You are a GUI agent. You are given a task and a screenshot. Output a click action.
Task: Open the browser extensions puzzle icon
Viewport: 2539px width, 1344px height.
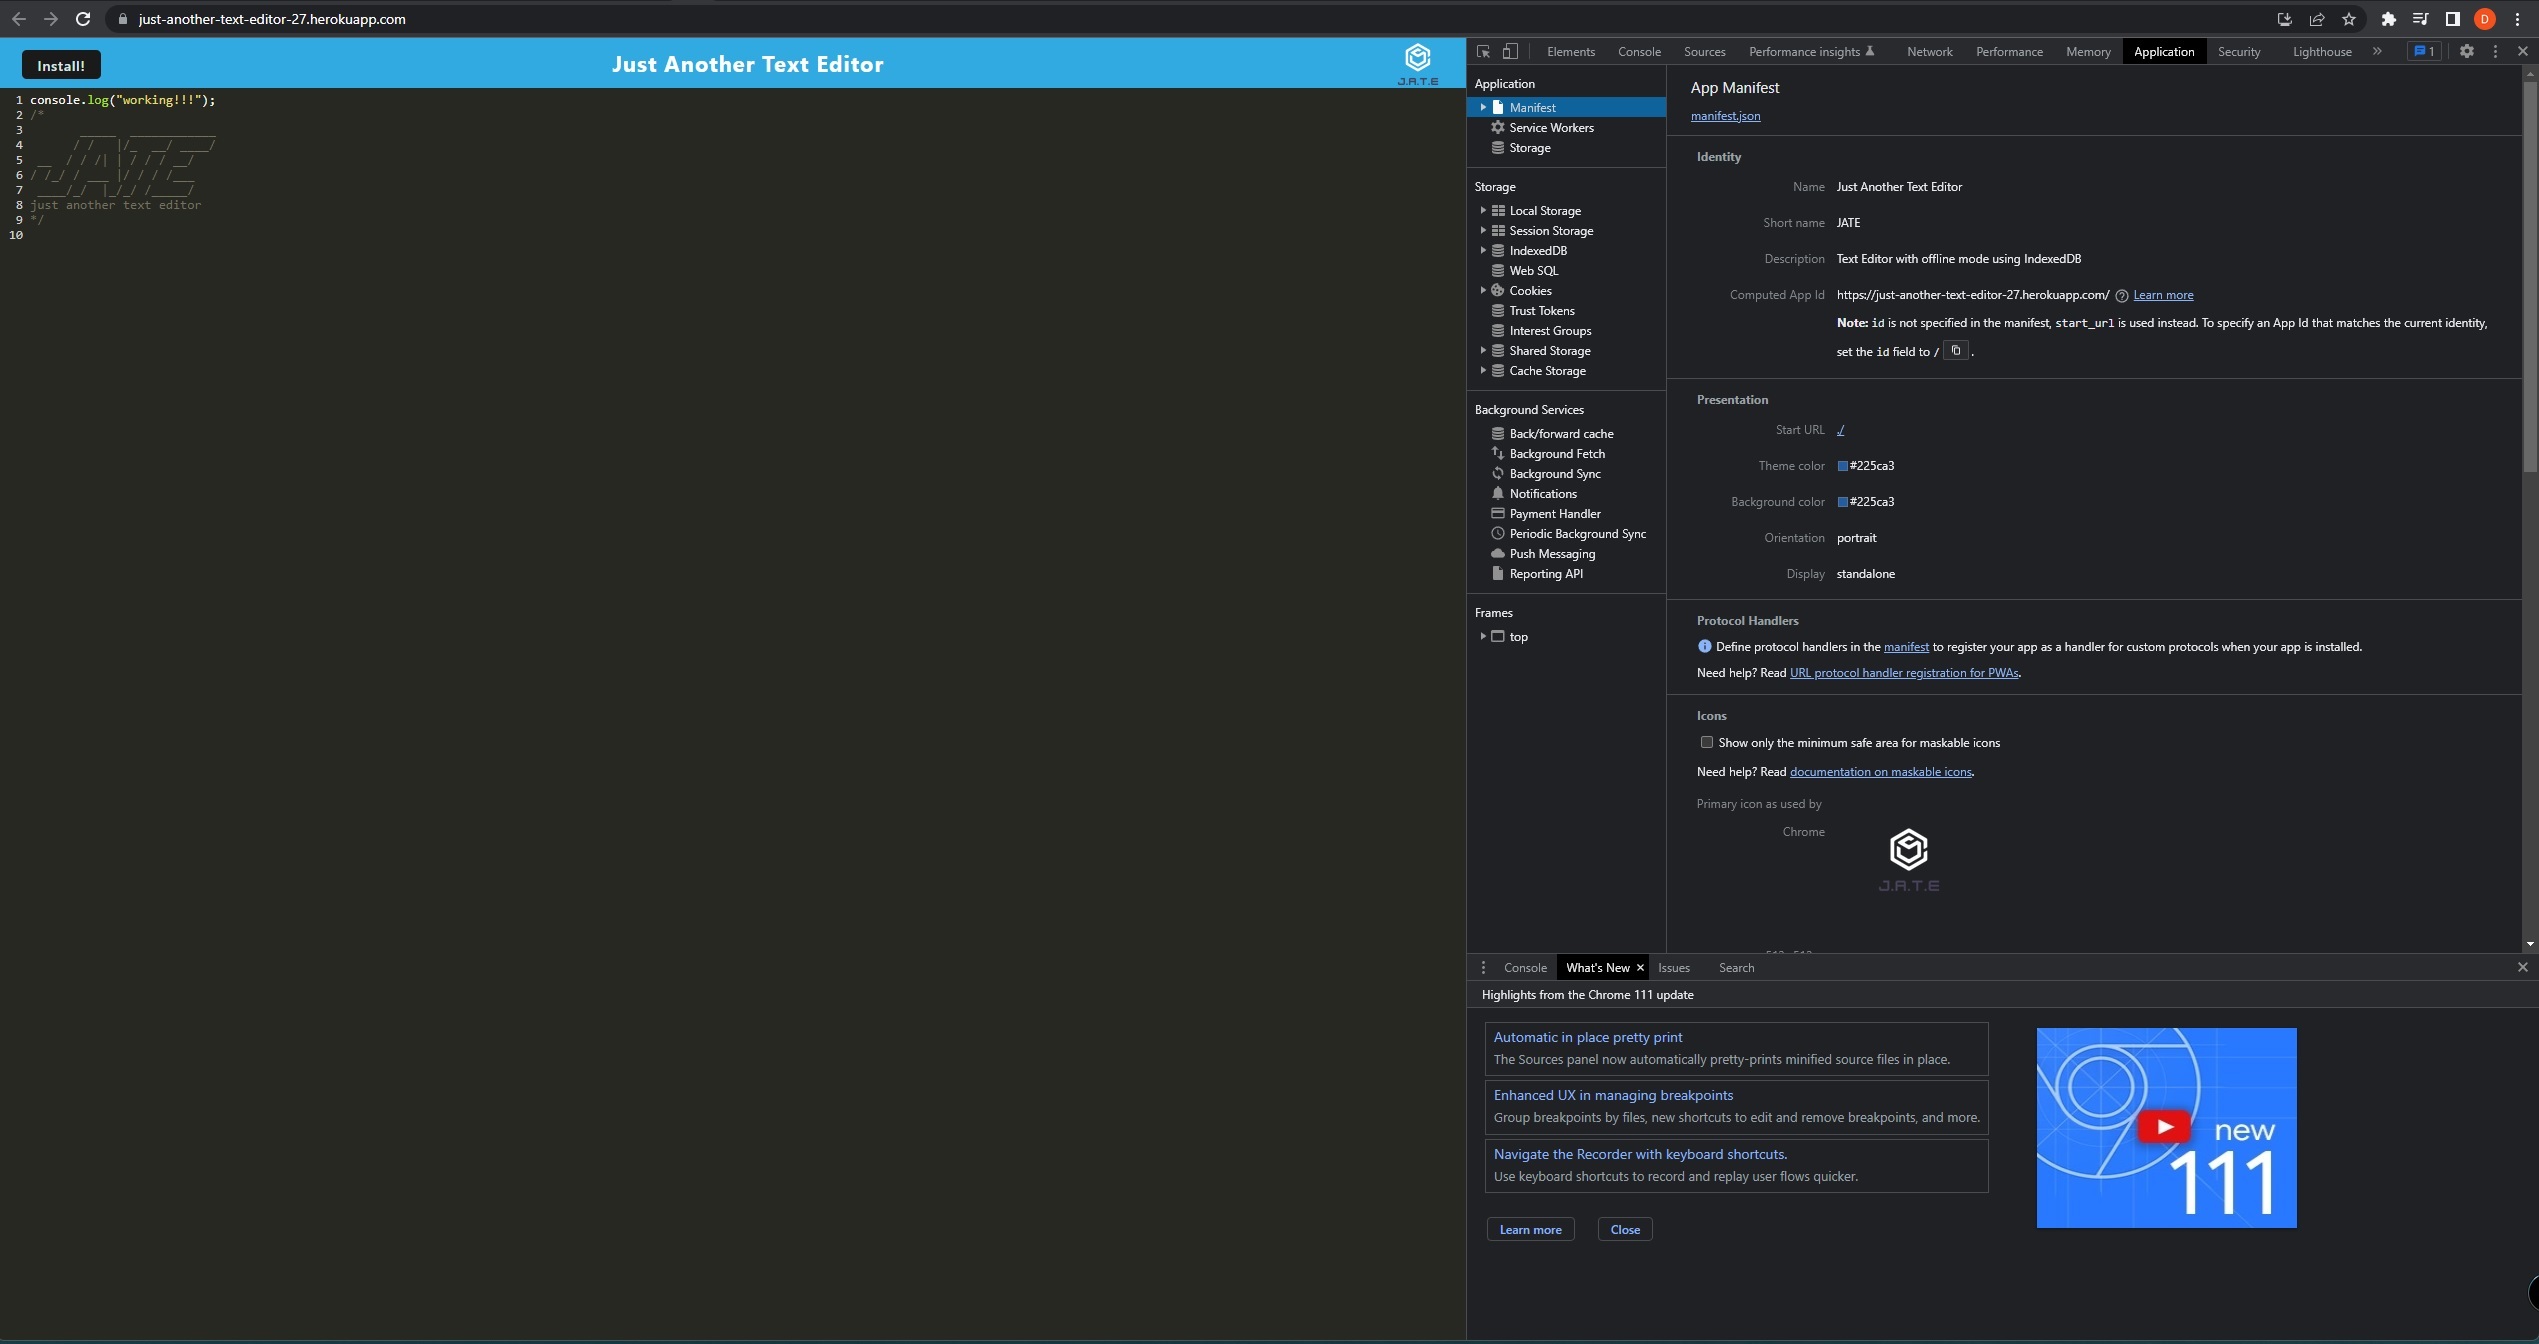pyautogui.click(x=2388, y=19)
